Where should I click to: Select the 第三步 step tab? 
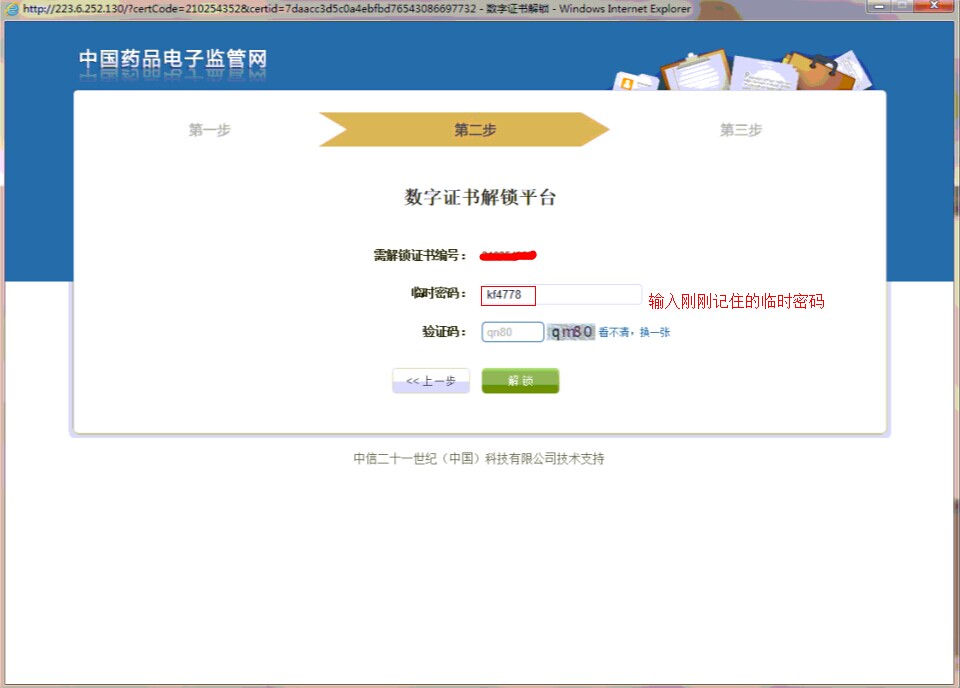pyautogui.click(x=741, y=130)
